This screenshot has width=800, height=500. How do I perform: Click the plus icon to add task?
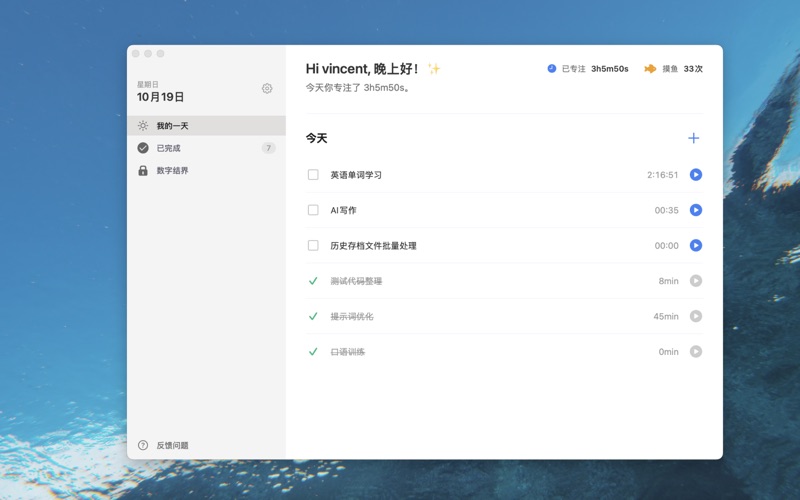click(693, 138)
